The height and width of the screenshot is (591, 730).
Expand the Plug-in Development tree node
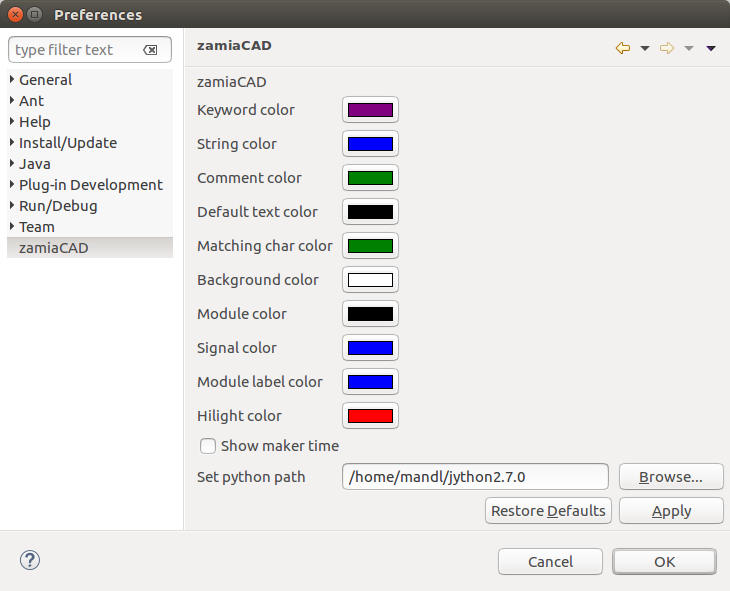[12, 184]
